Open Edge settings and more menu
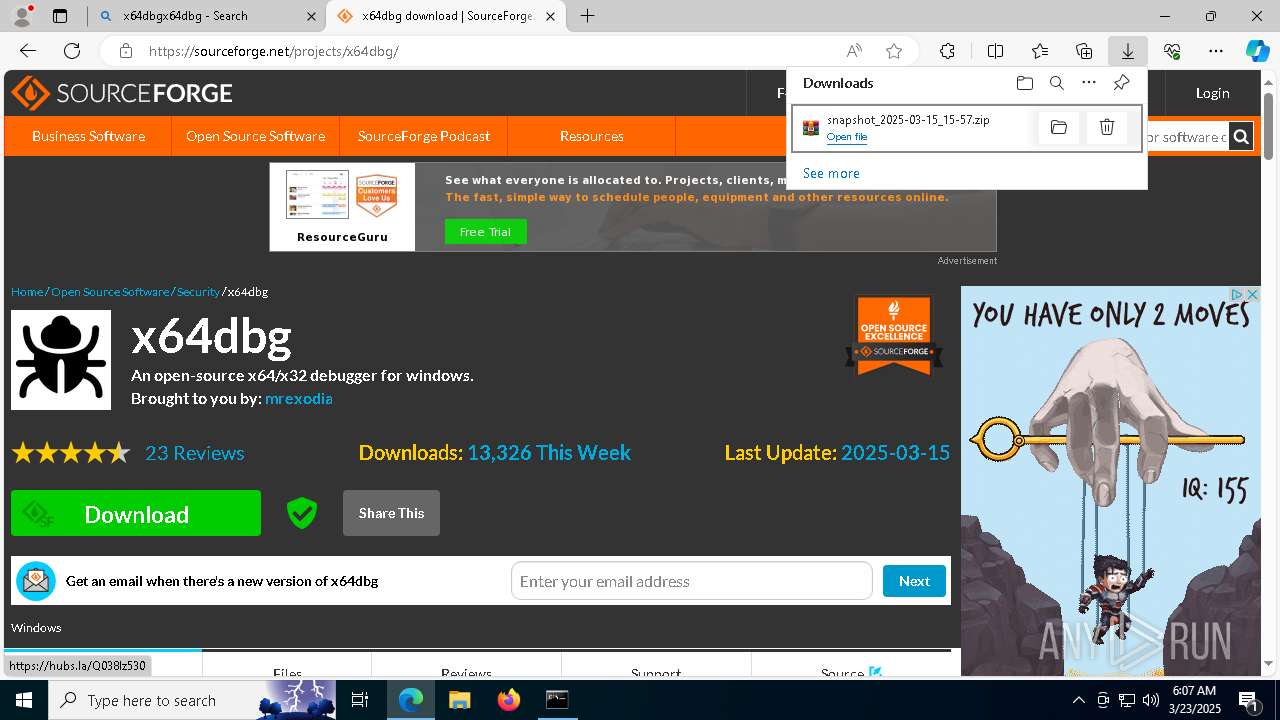1280x720 pixels. [x=1216, y=51]
